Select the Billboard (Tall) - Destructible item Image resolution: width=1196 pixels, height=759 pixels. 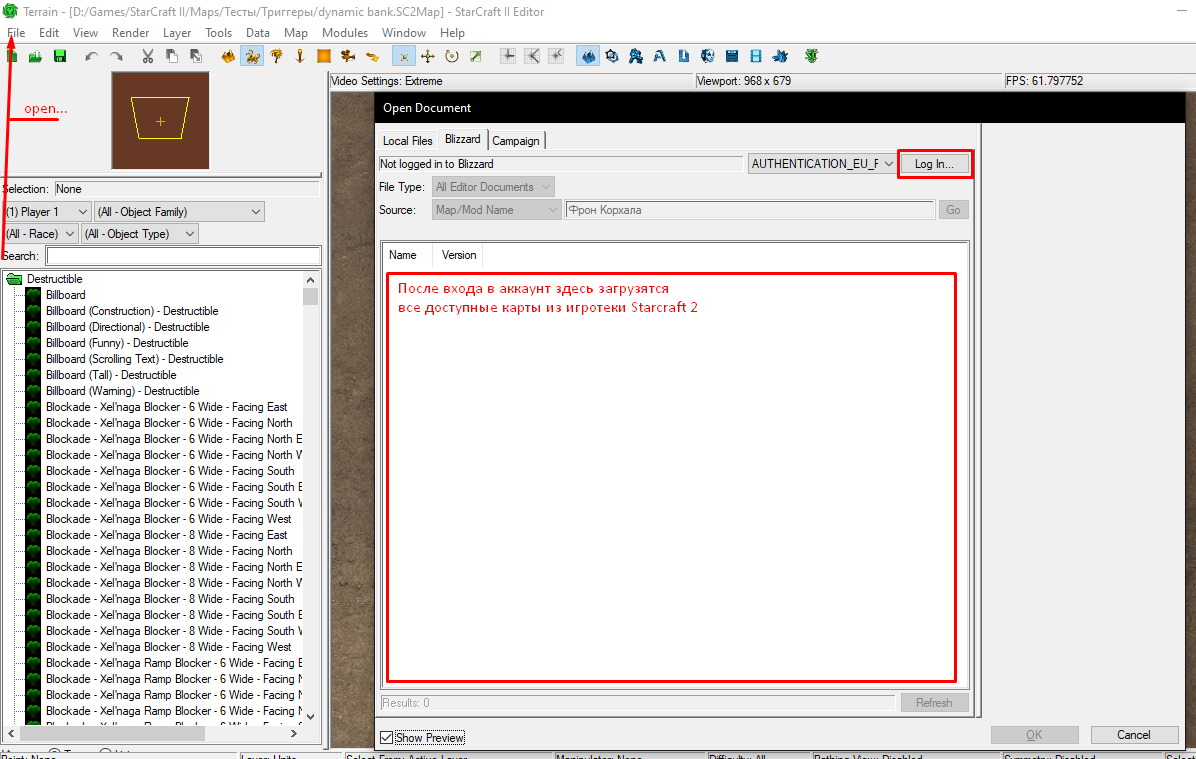point(111,375)
